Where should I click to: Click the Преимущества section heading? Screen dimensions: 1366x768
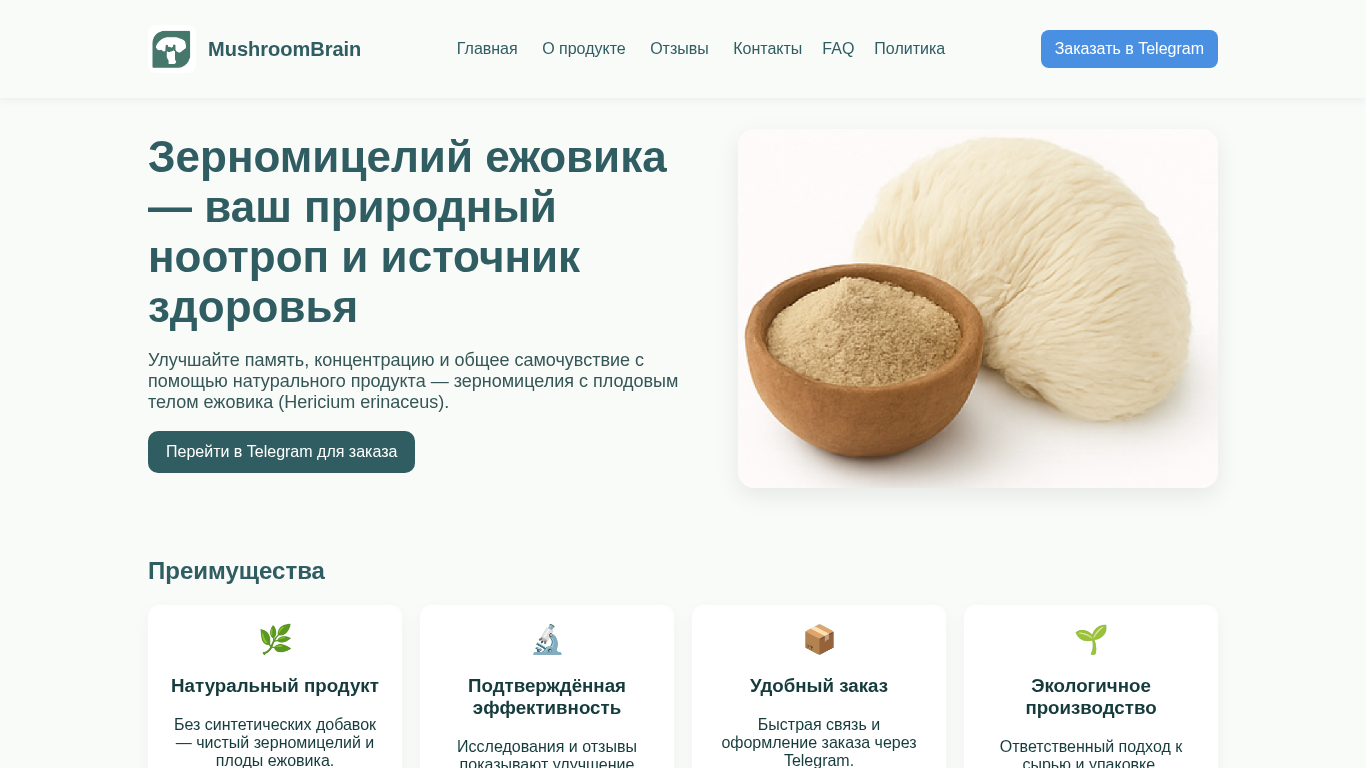point(236,571)
